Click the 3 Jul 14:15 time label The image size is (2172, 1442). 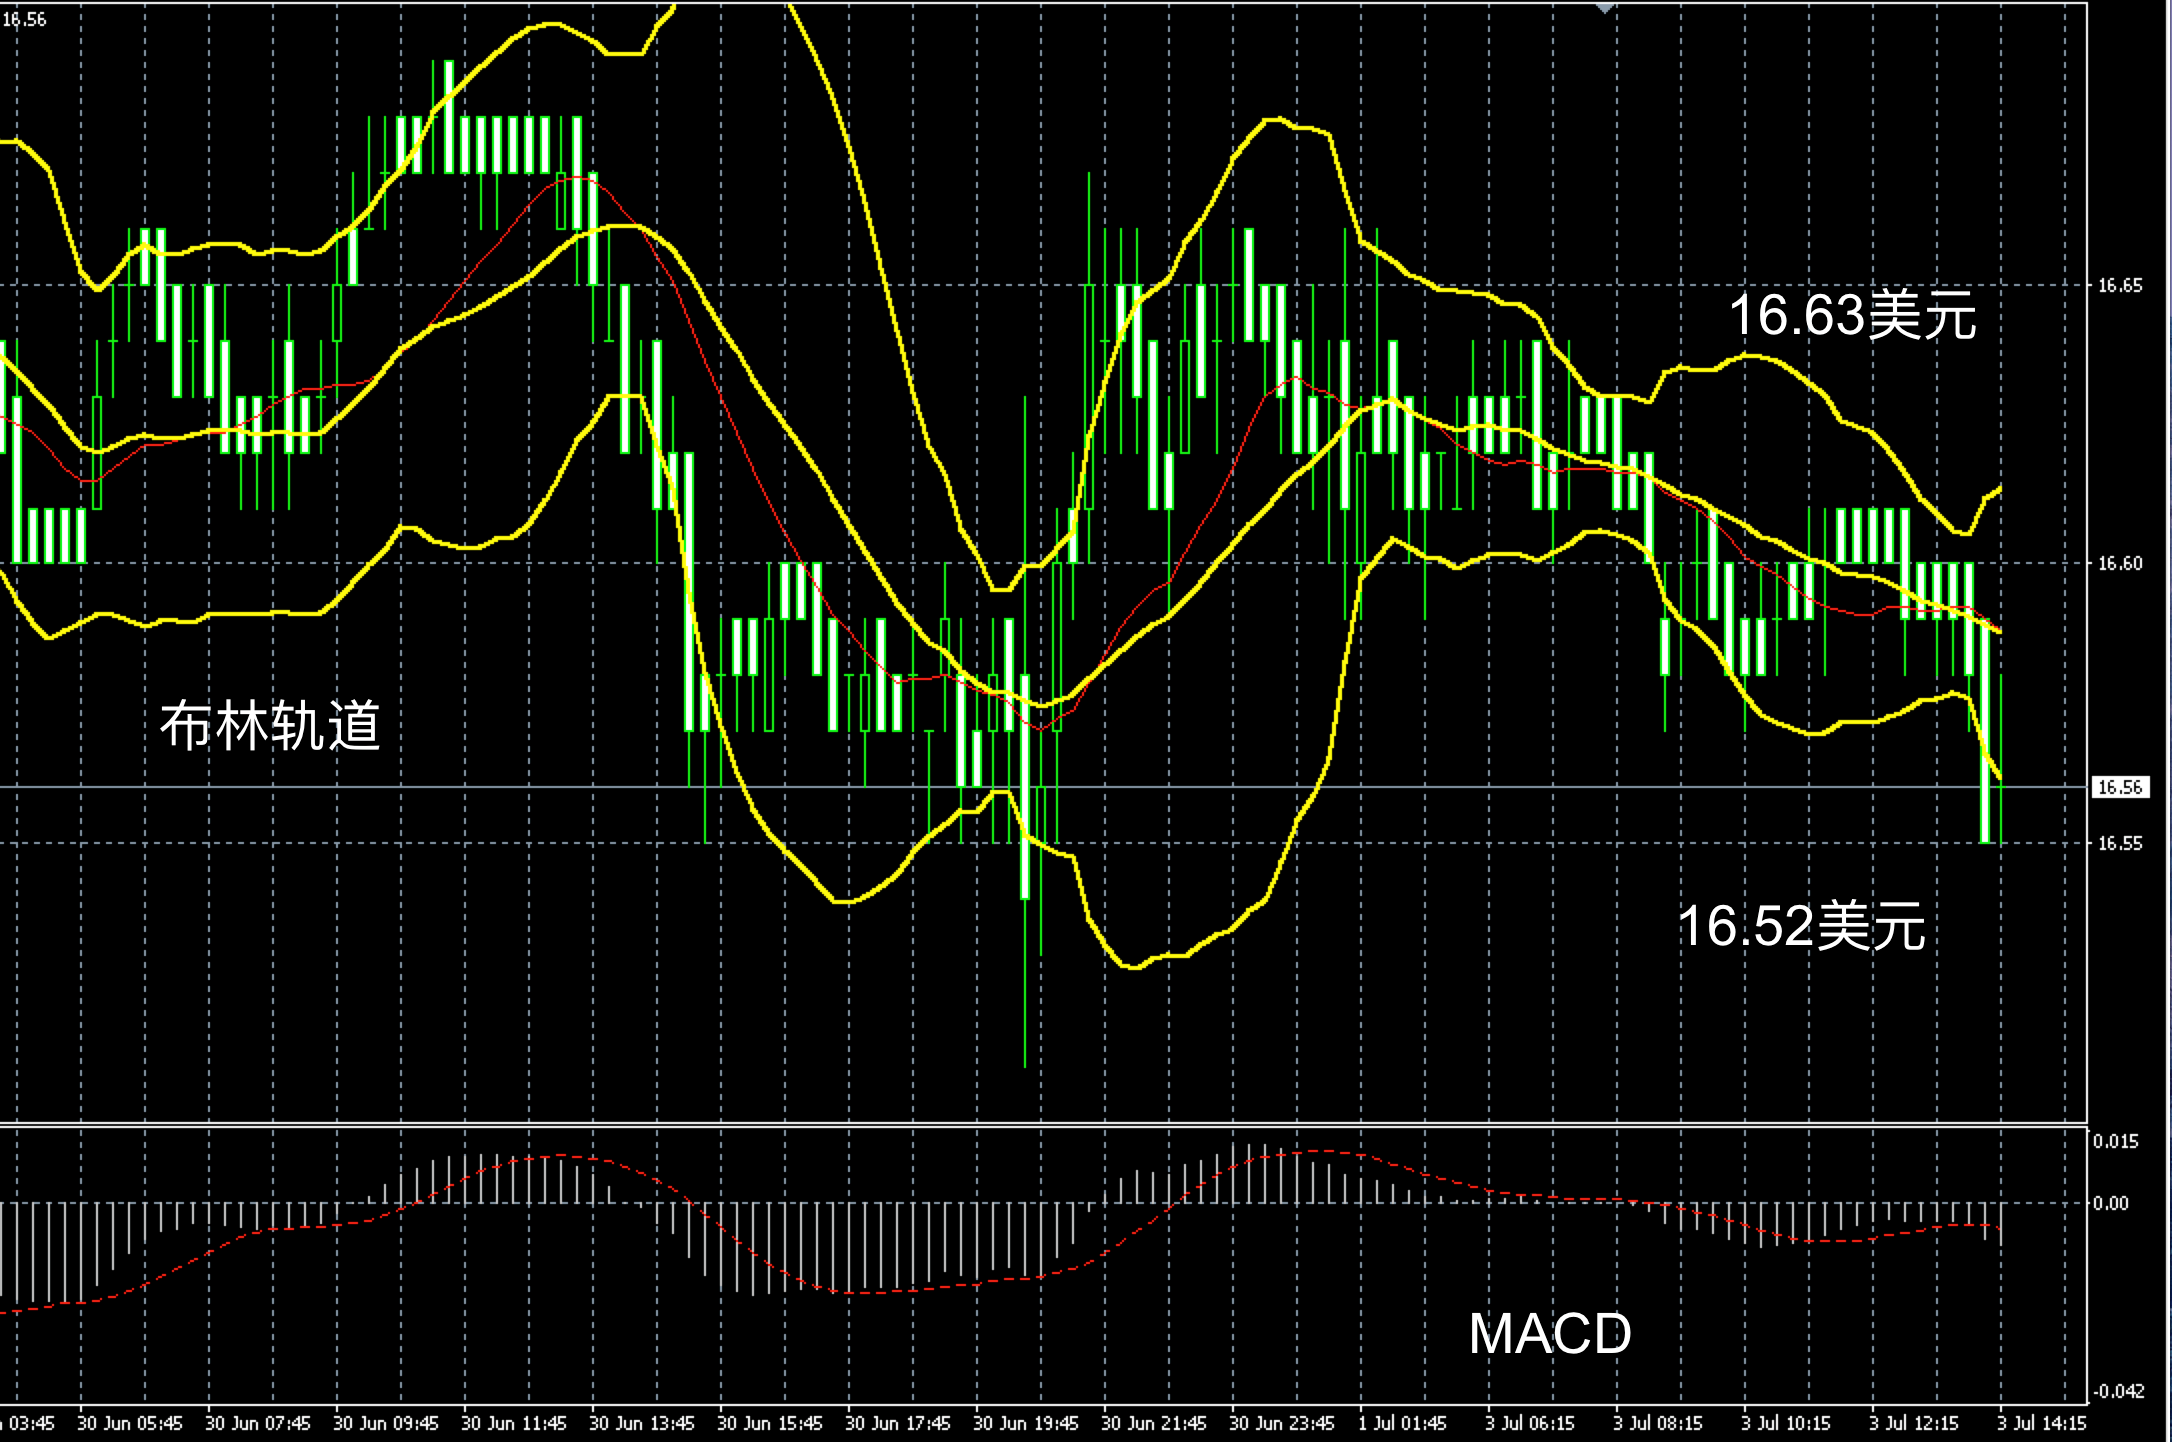click(2043, 1423)
